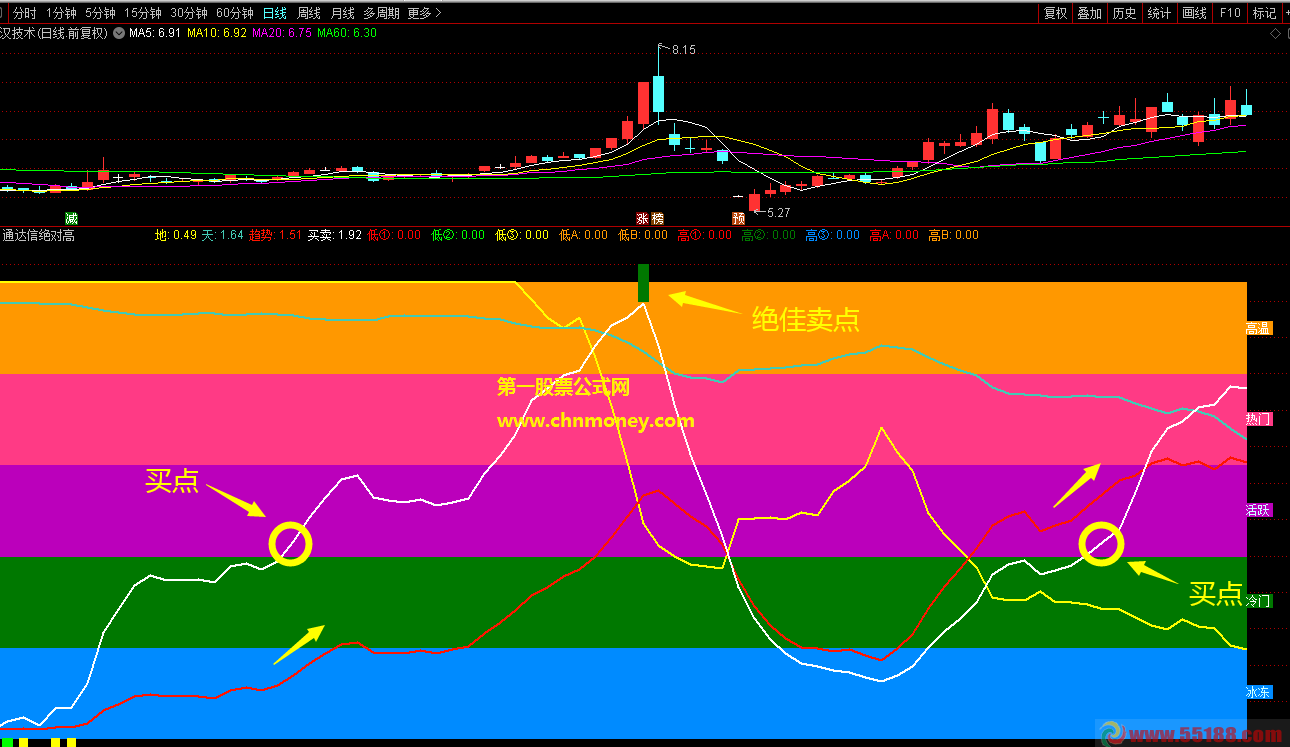Click the 标记 mark button

[1264, 13]
